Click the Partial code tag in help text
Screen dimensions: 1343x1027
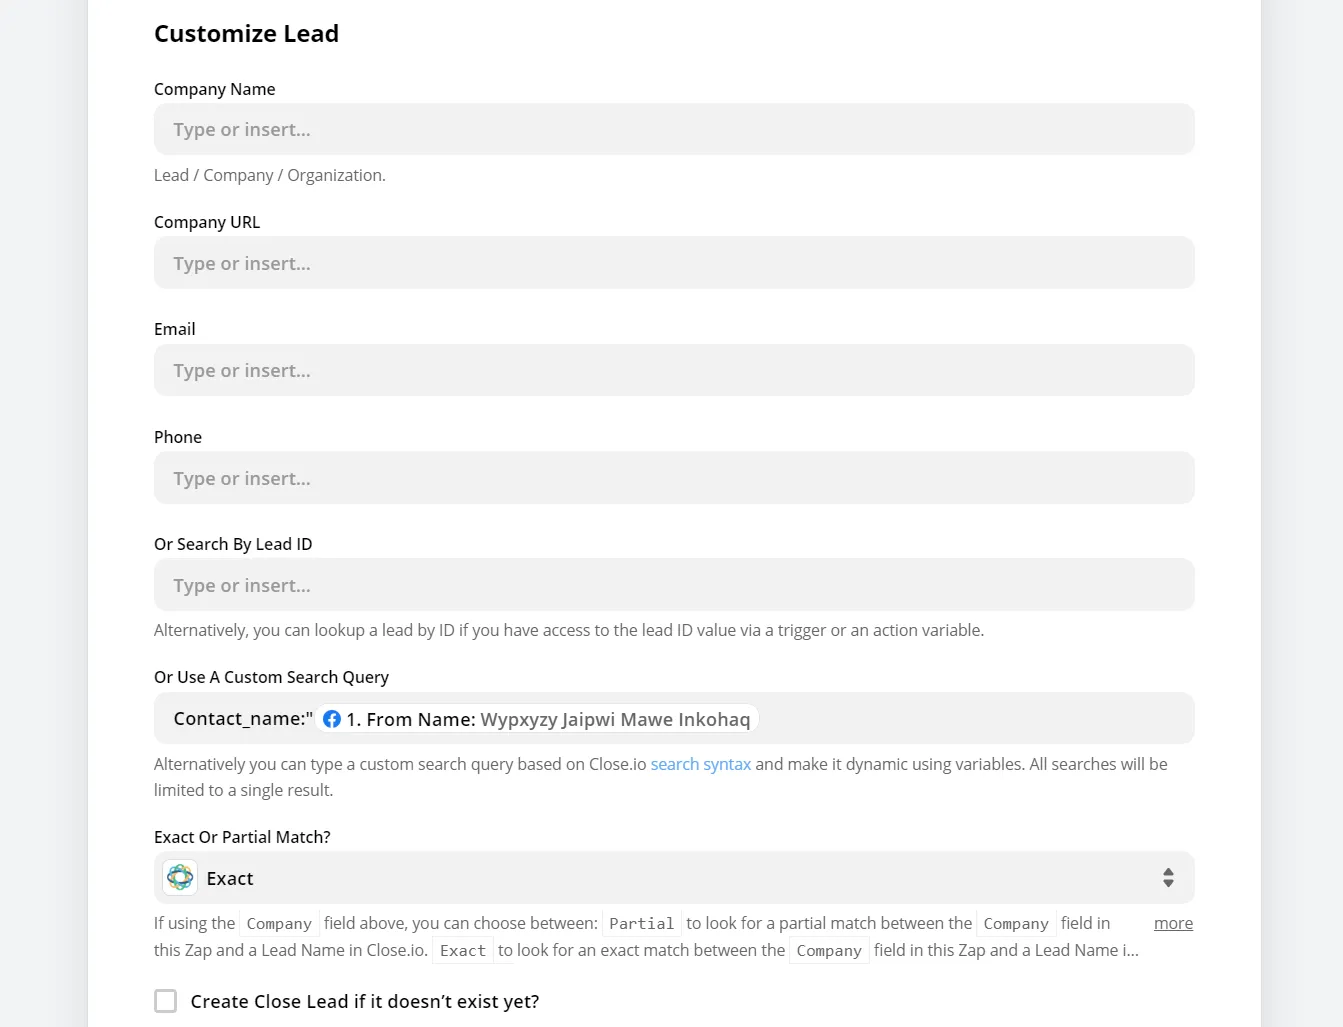641,924
